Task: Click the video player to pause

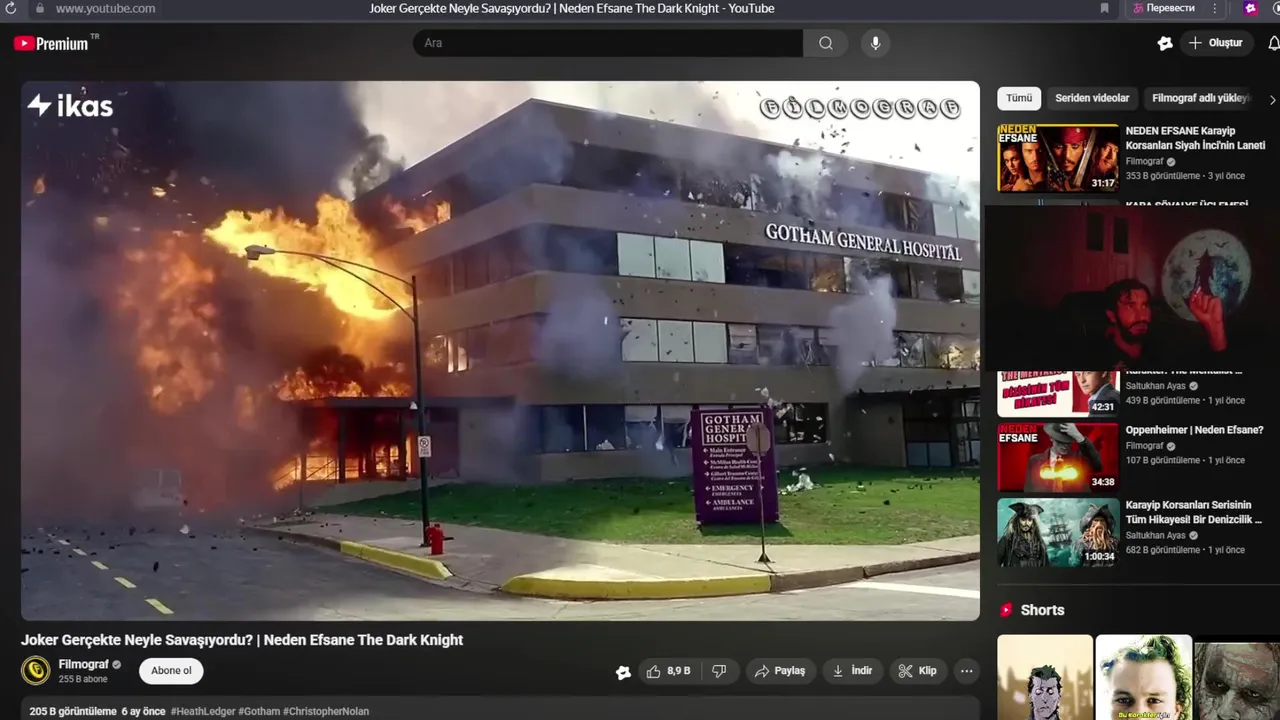Action: 500,351
